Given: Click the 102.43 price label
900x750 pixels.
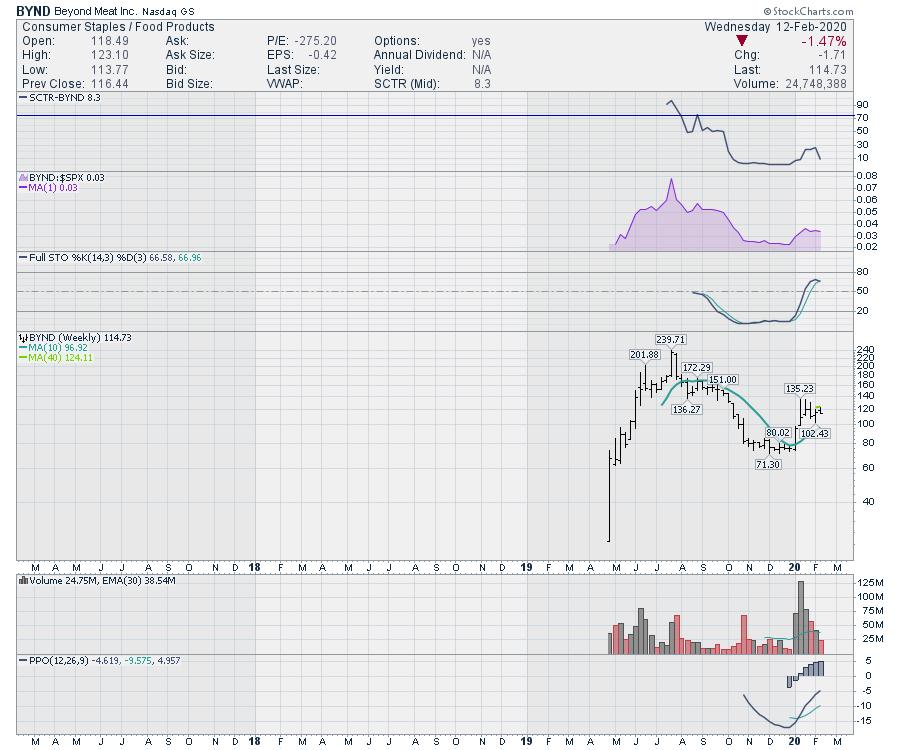Looking at the screenshot, I should click(815, 433).
